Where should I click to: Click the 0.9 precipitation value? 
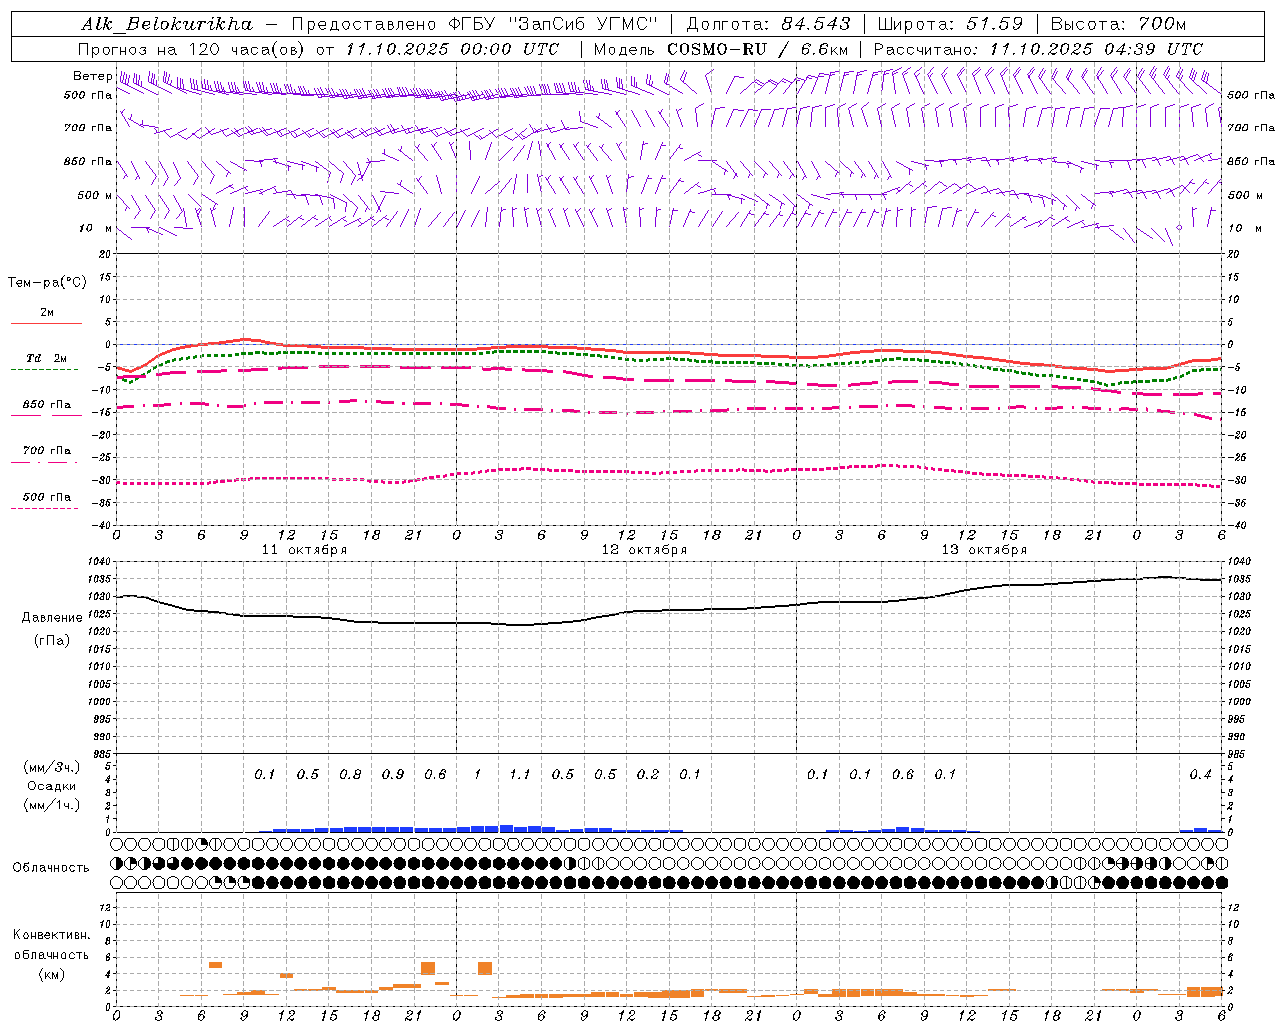393,775
